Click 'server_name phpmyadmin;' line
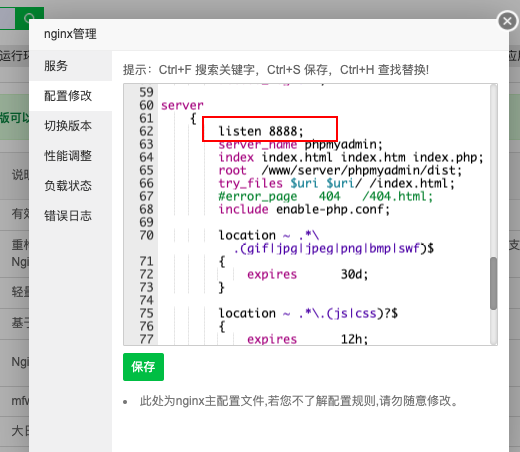This screenshot has height=452, width=520. [x=300, y=145]
